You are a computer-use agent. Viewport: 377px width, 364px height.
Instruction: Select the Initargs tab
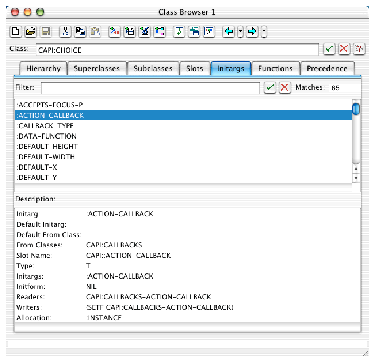(x=231, y=69)
